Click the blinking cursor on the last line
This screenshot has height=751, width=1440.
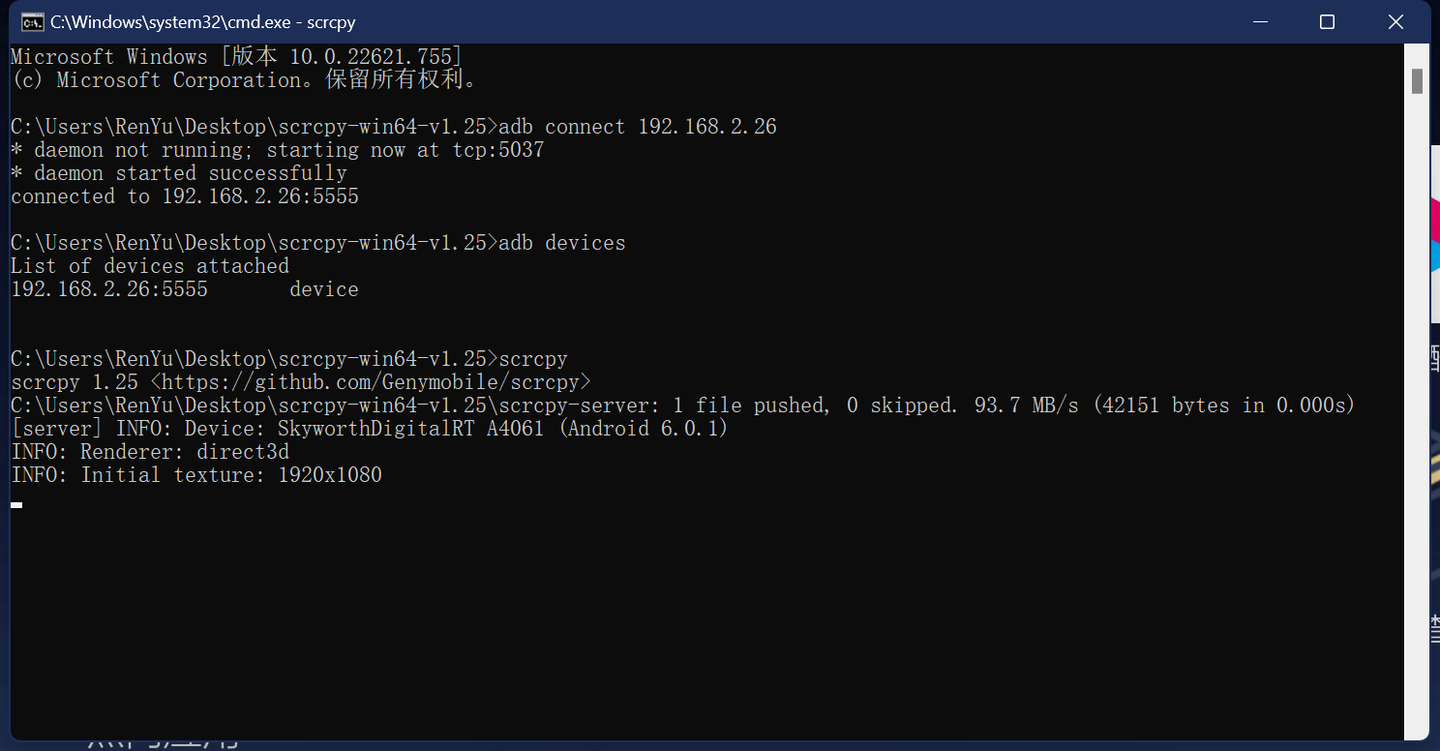click(16, 504)
